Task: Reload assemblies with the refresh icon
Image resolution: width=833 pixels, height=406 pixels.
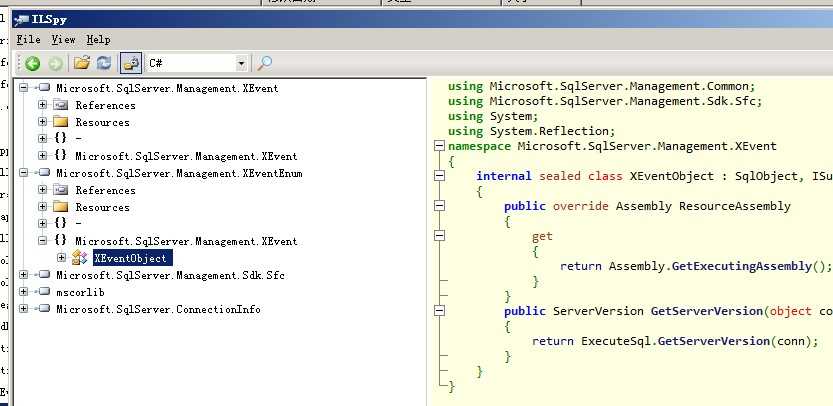Action: (104, 63)
